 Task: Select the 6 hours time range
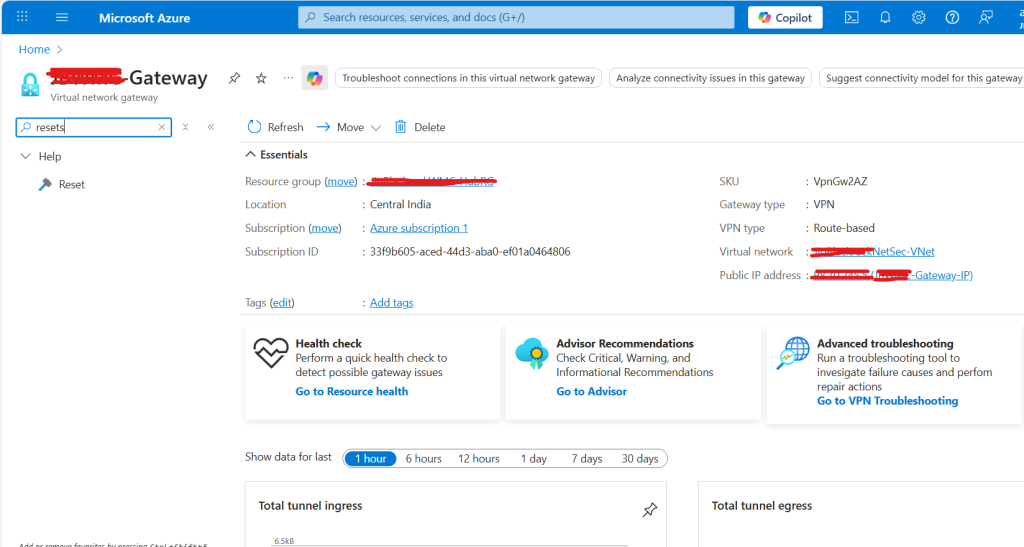pos(423,459)
